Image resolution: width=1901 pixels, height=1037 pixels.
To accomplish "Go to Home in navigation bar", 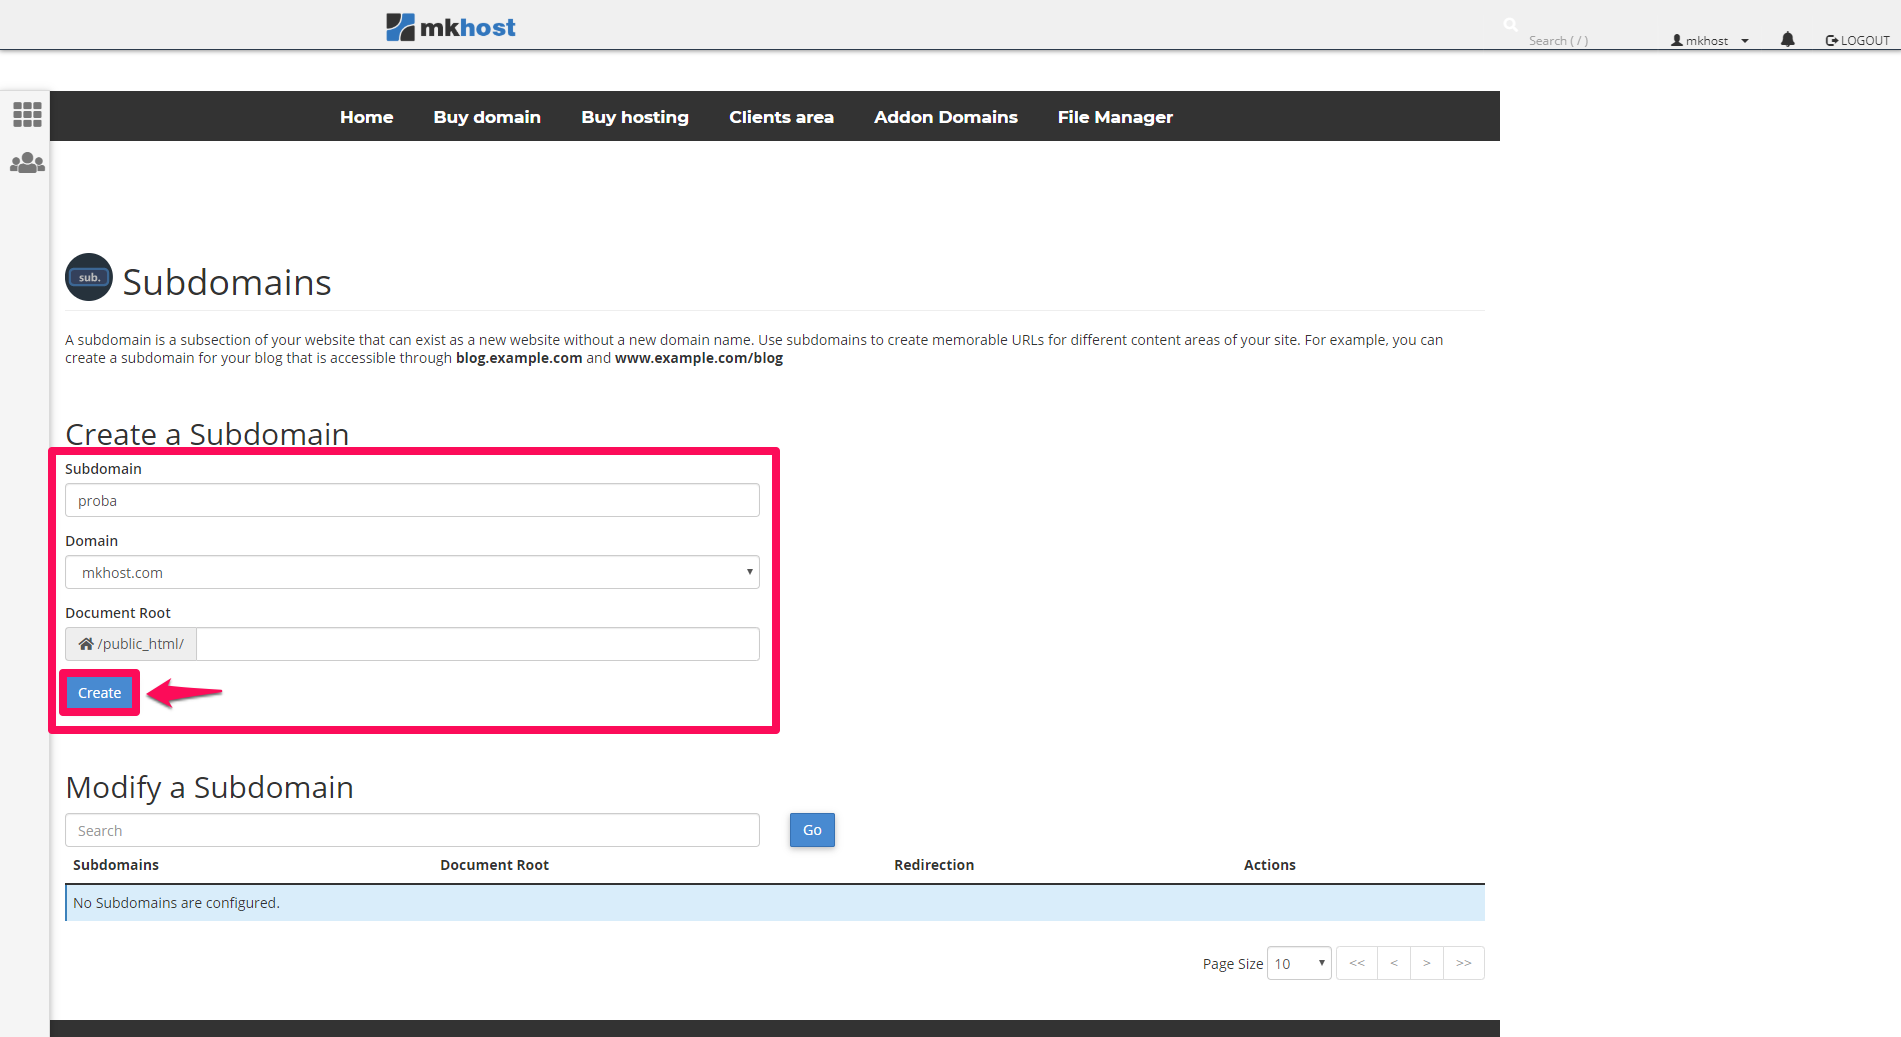I will [x=366, y=117].
